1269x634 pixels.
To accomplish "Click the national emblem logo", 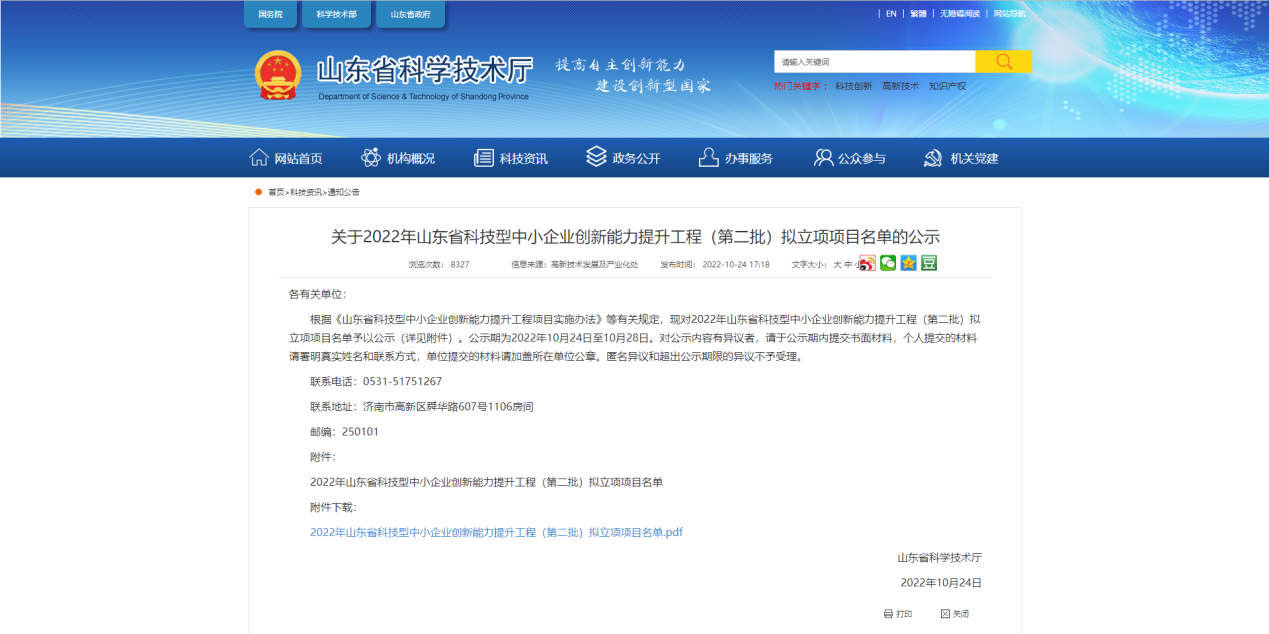I will 277,75.
